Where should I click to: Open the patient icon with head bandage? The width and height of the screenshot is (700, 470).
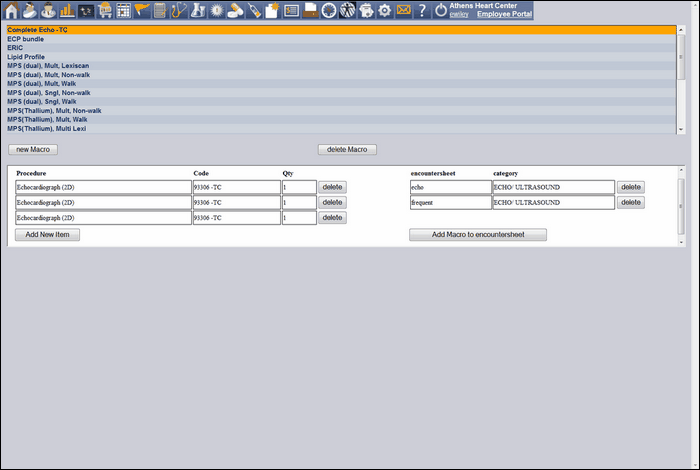(30, 10)
